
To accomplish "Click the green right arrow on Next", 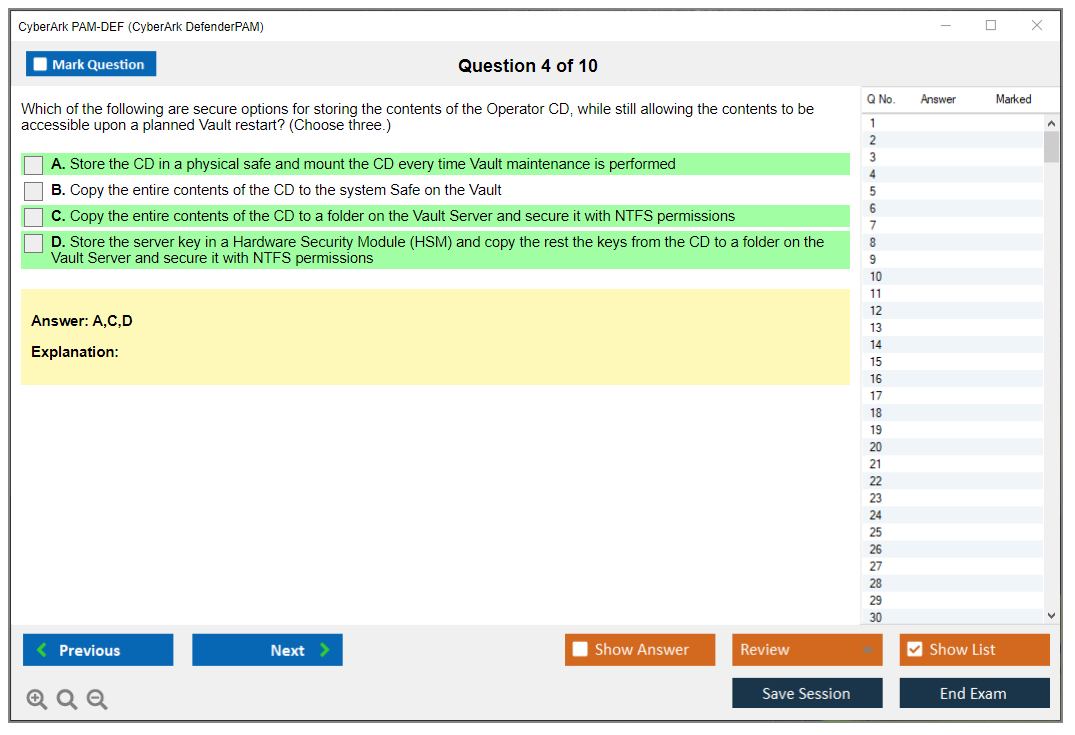I will [x=325, y=650].
